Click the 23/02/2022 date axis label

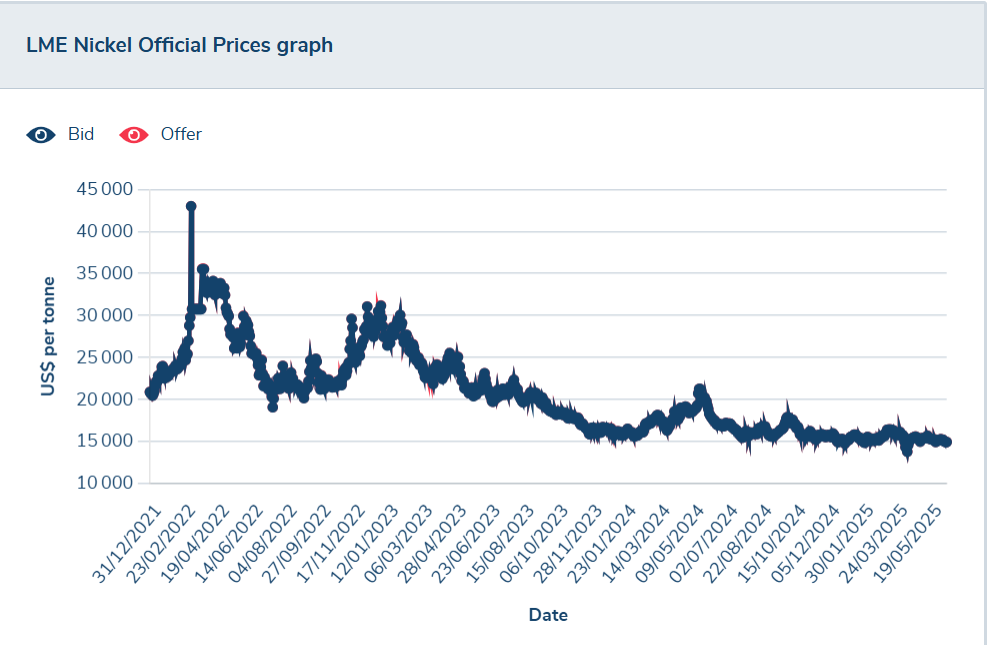tap(161, 544)
